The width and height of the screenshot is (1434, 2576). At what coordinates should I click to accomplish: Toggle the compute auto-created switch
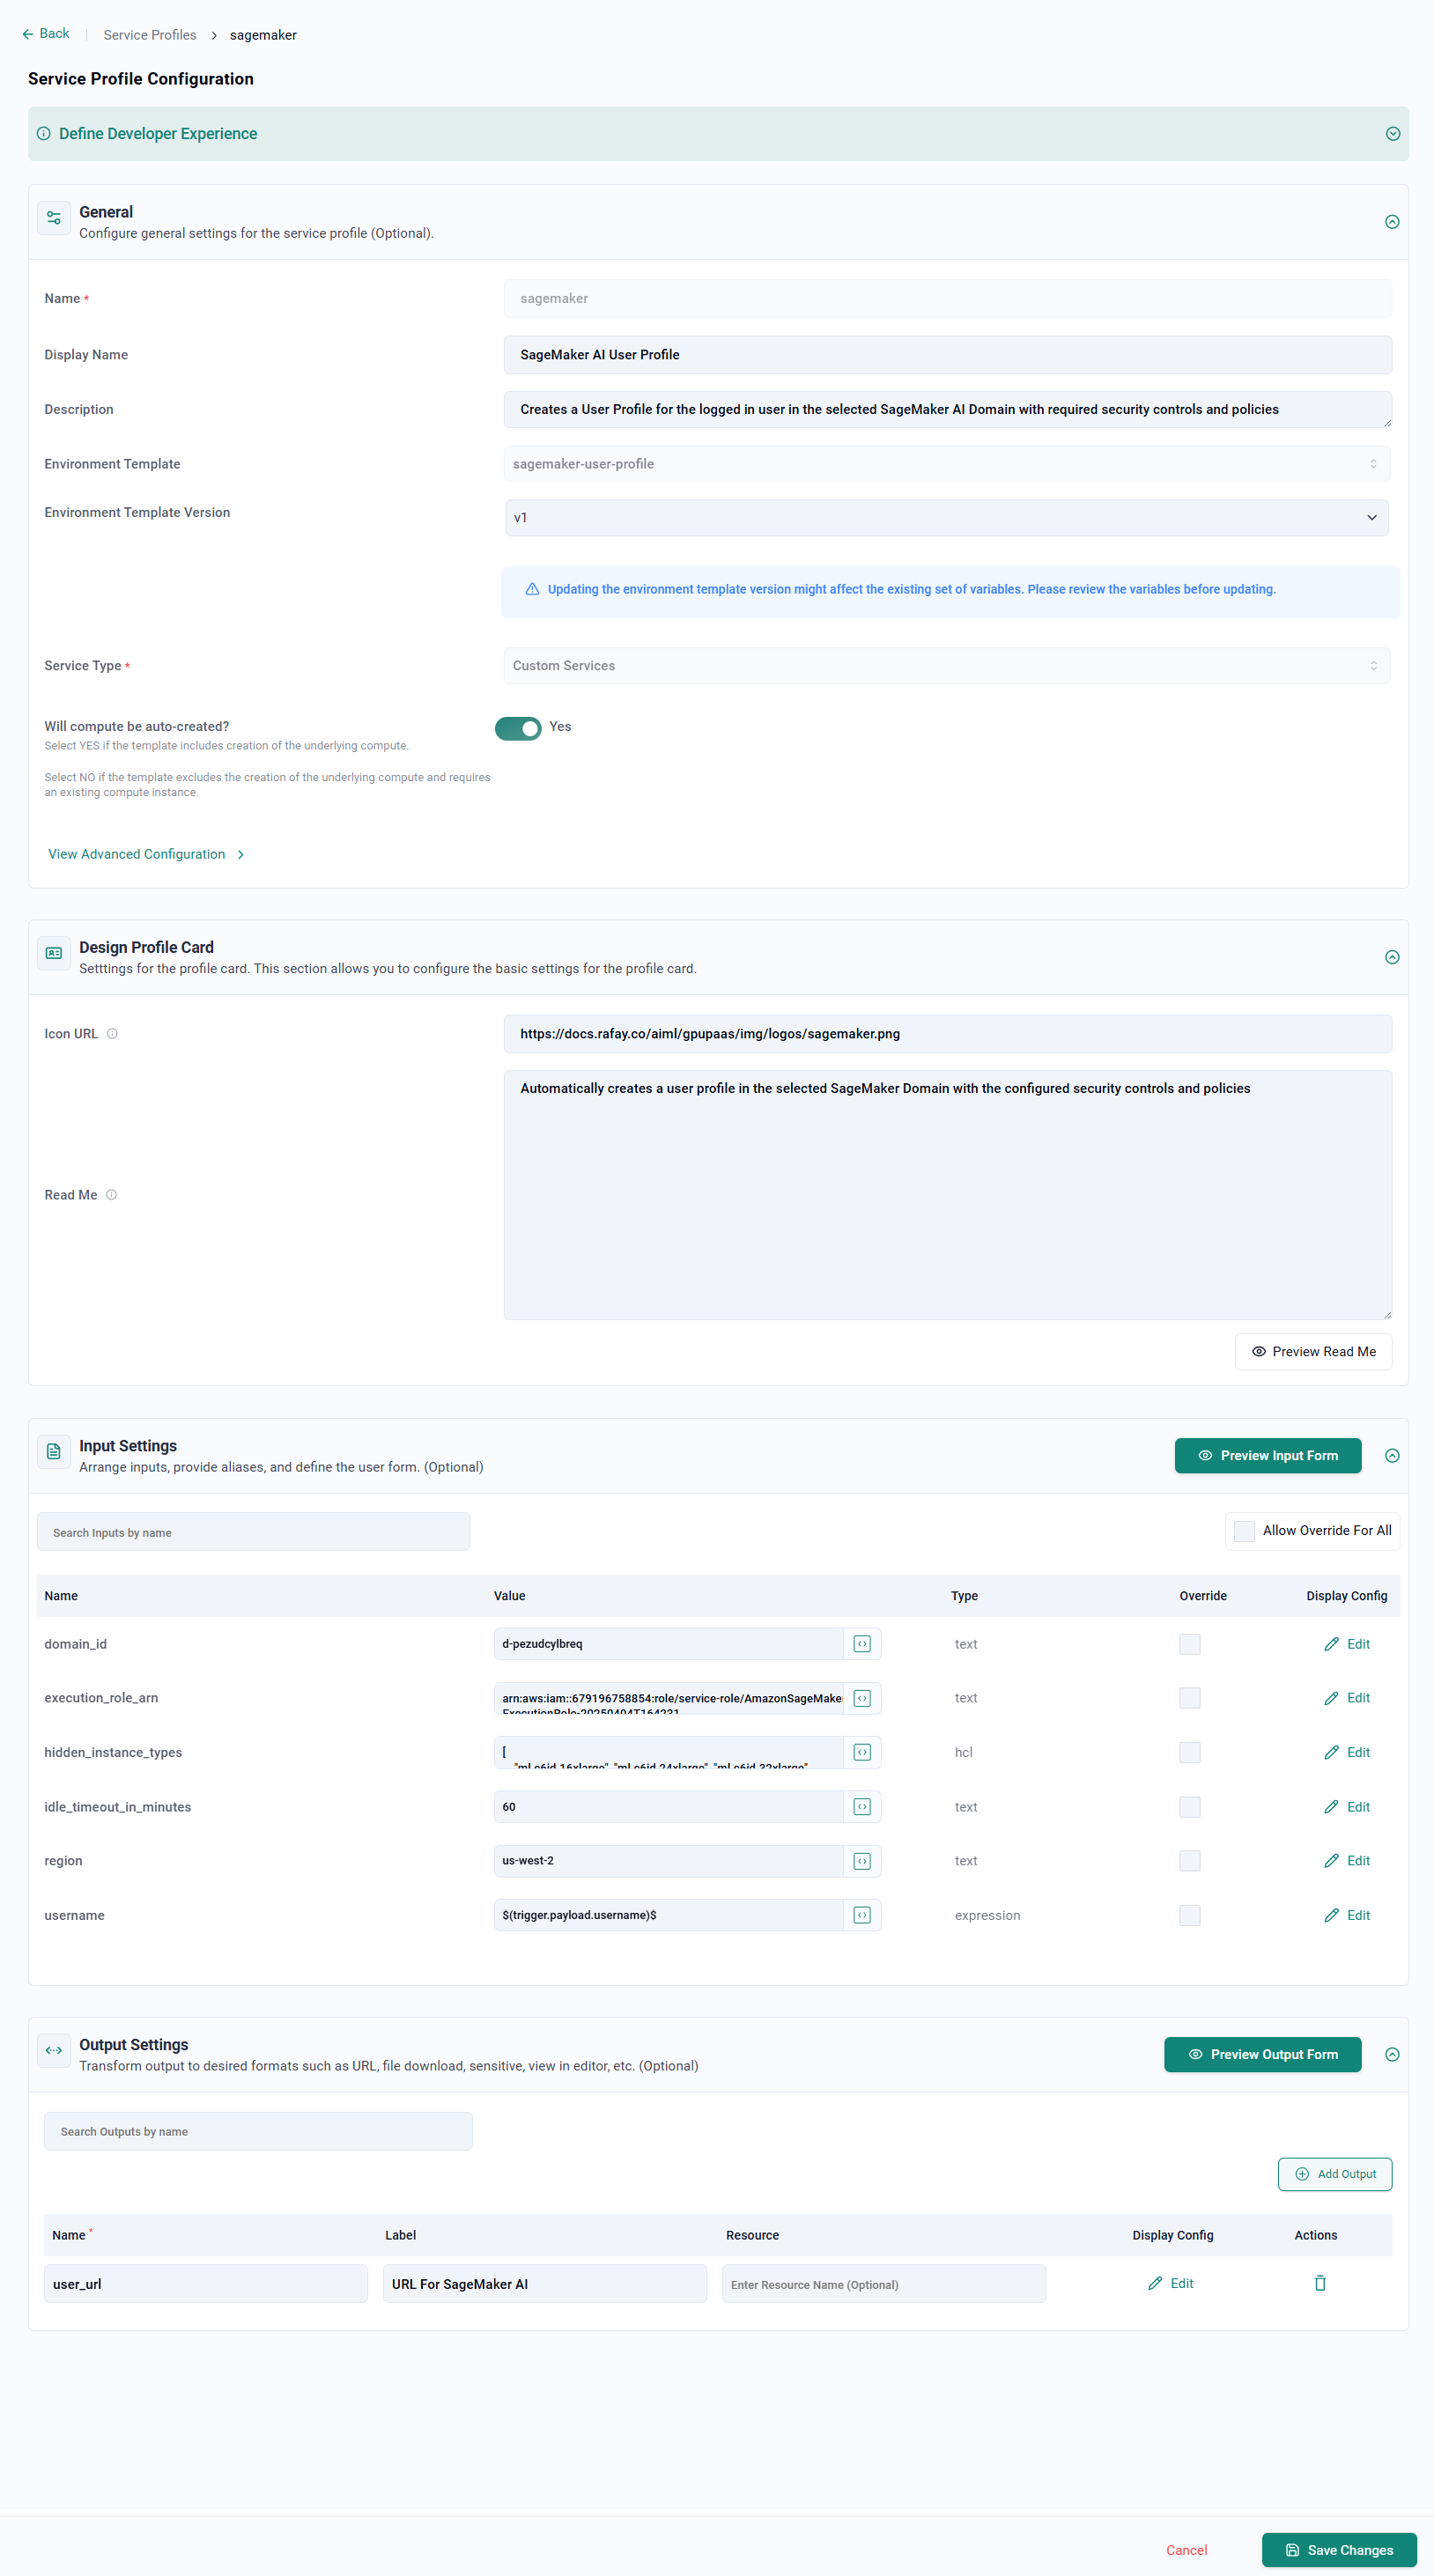[518, 728]
